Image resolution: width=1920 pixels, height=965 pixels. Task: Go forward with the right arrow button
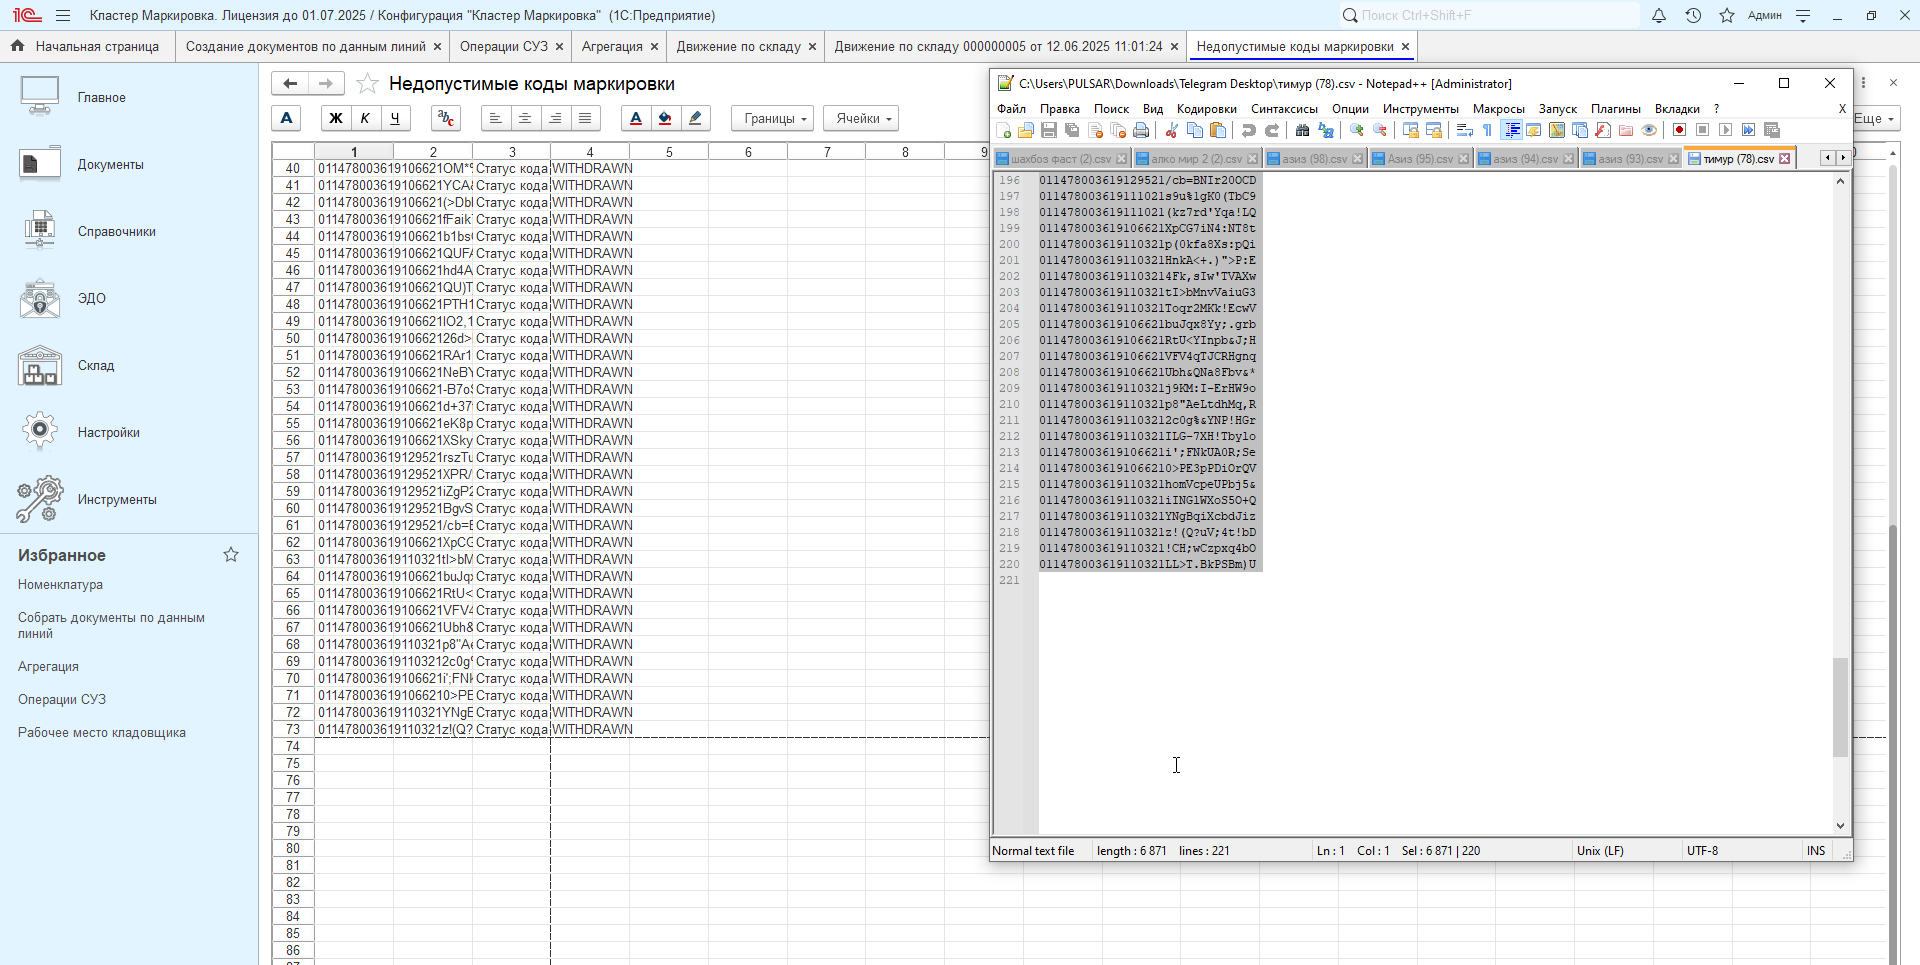pyautogui.click(x=326, y=83)
